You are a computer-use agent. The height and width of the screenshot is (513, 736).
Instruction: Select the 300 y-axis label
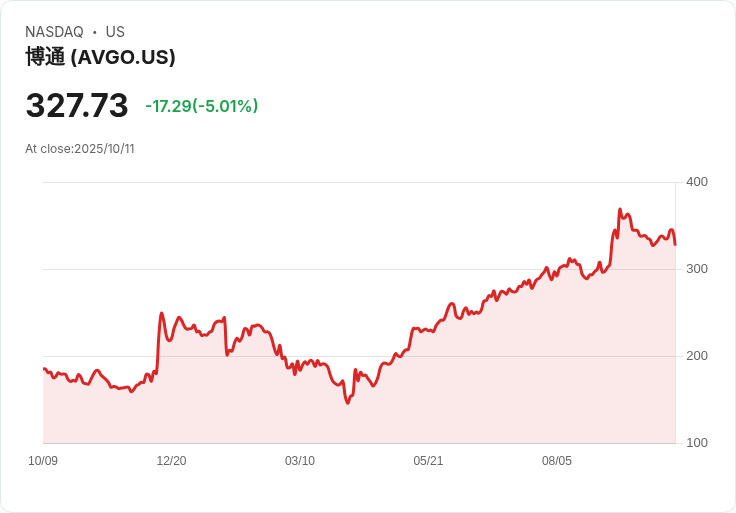[x=696, y=269]
